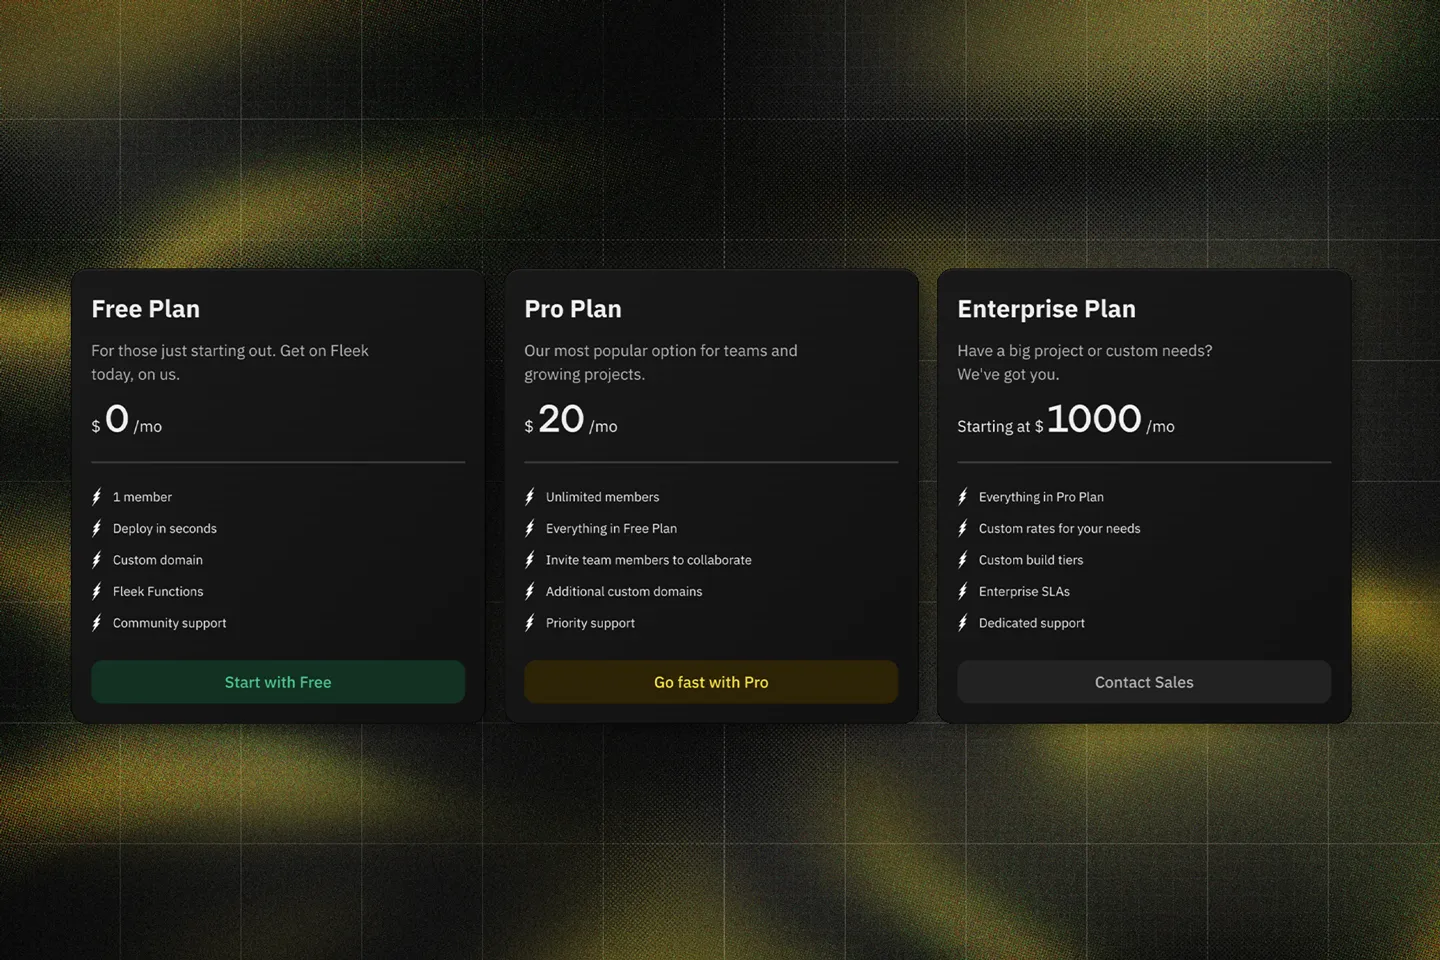Click the Custom domain feature entry

157,559
